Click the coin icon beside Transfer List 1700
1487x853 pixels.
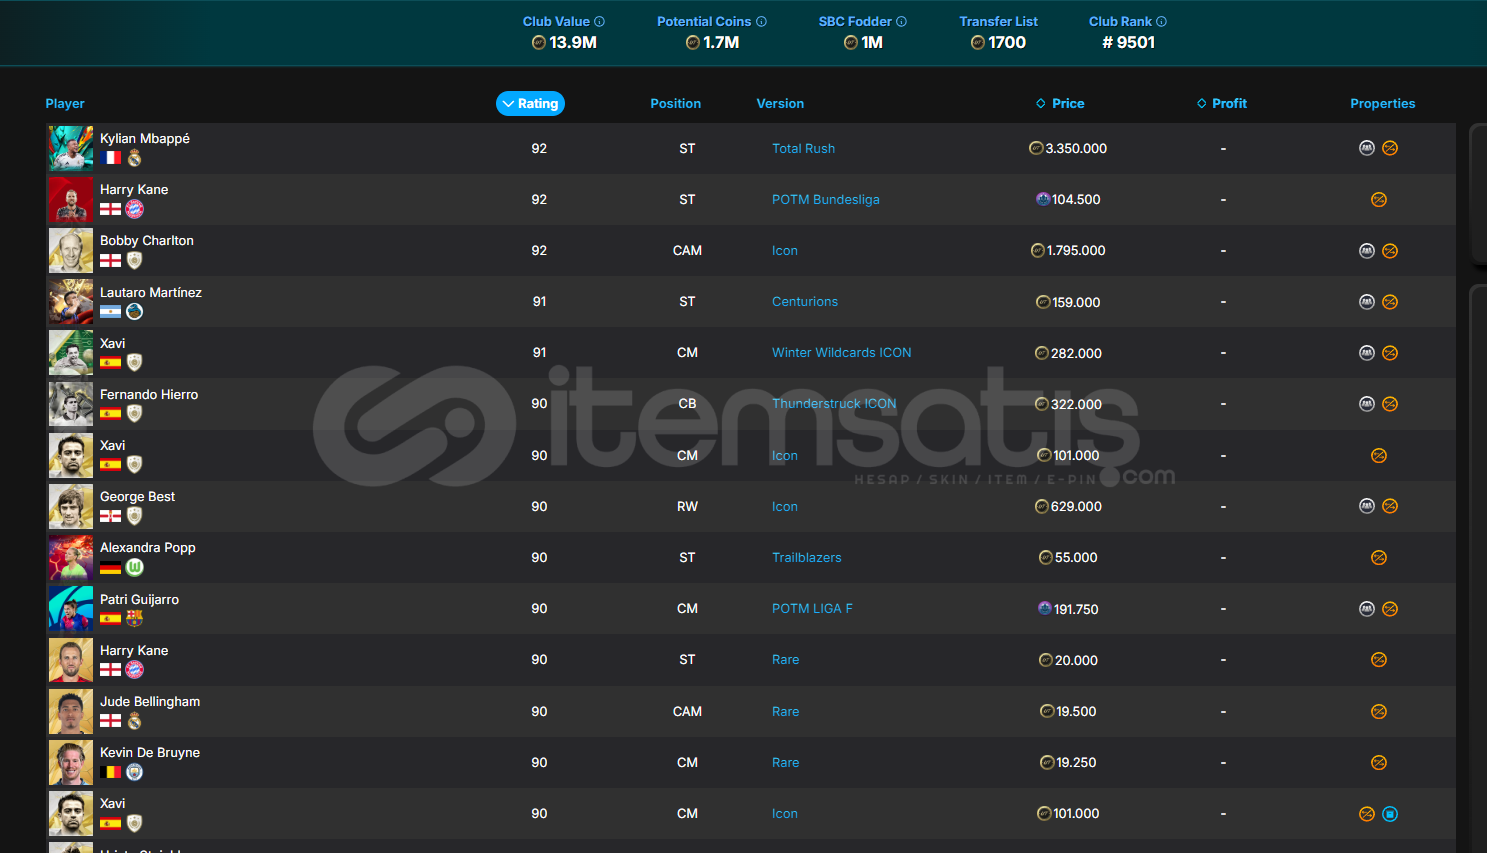click(x=978, y=42)
